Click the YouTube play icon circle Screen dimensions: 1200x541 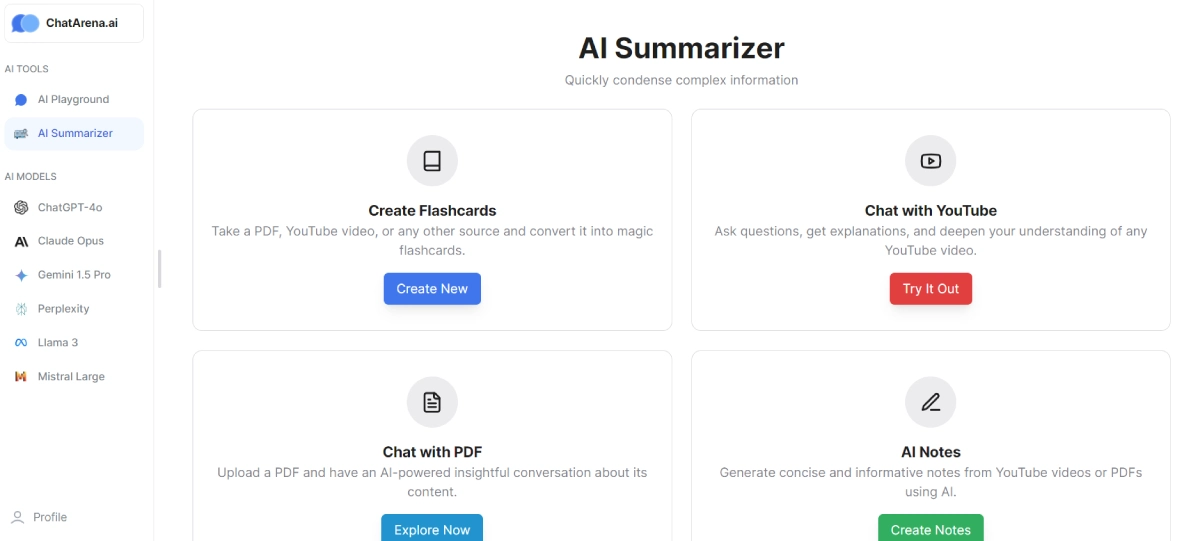point(931,161)
